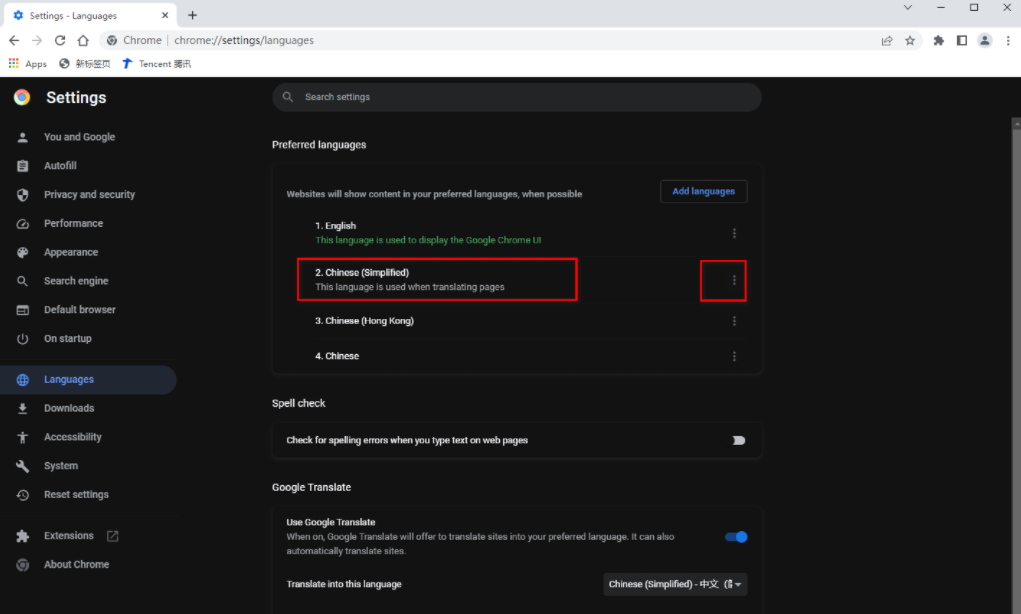Click the browser forward arrow
This screenshot has width=1021, height=614.
click(37, 40)
